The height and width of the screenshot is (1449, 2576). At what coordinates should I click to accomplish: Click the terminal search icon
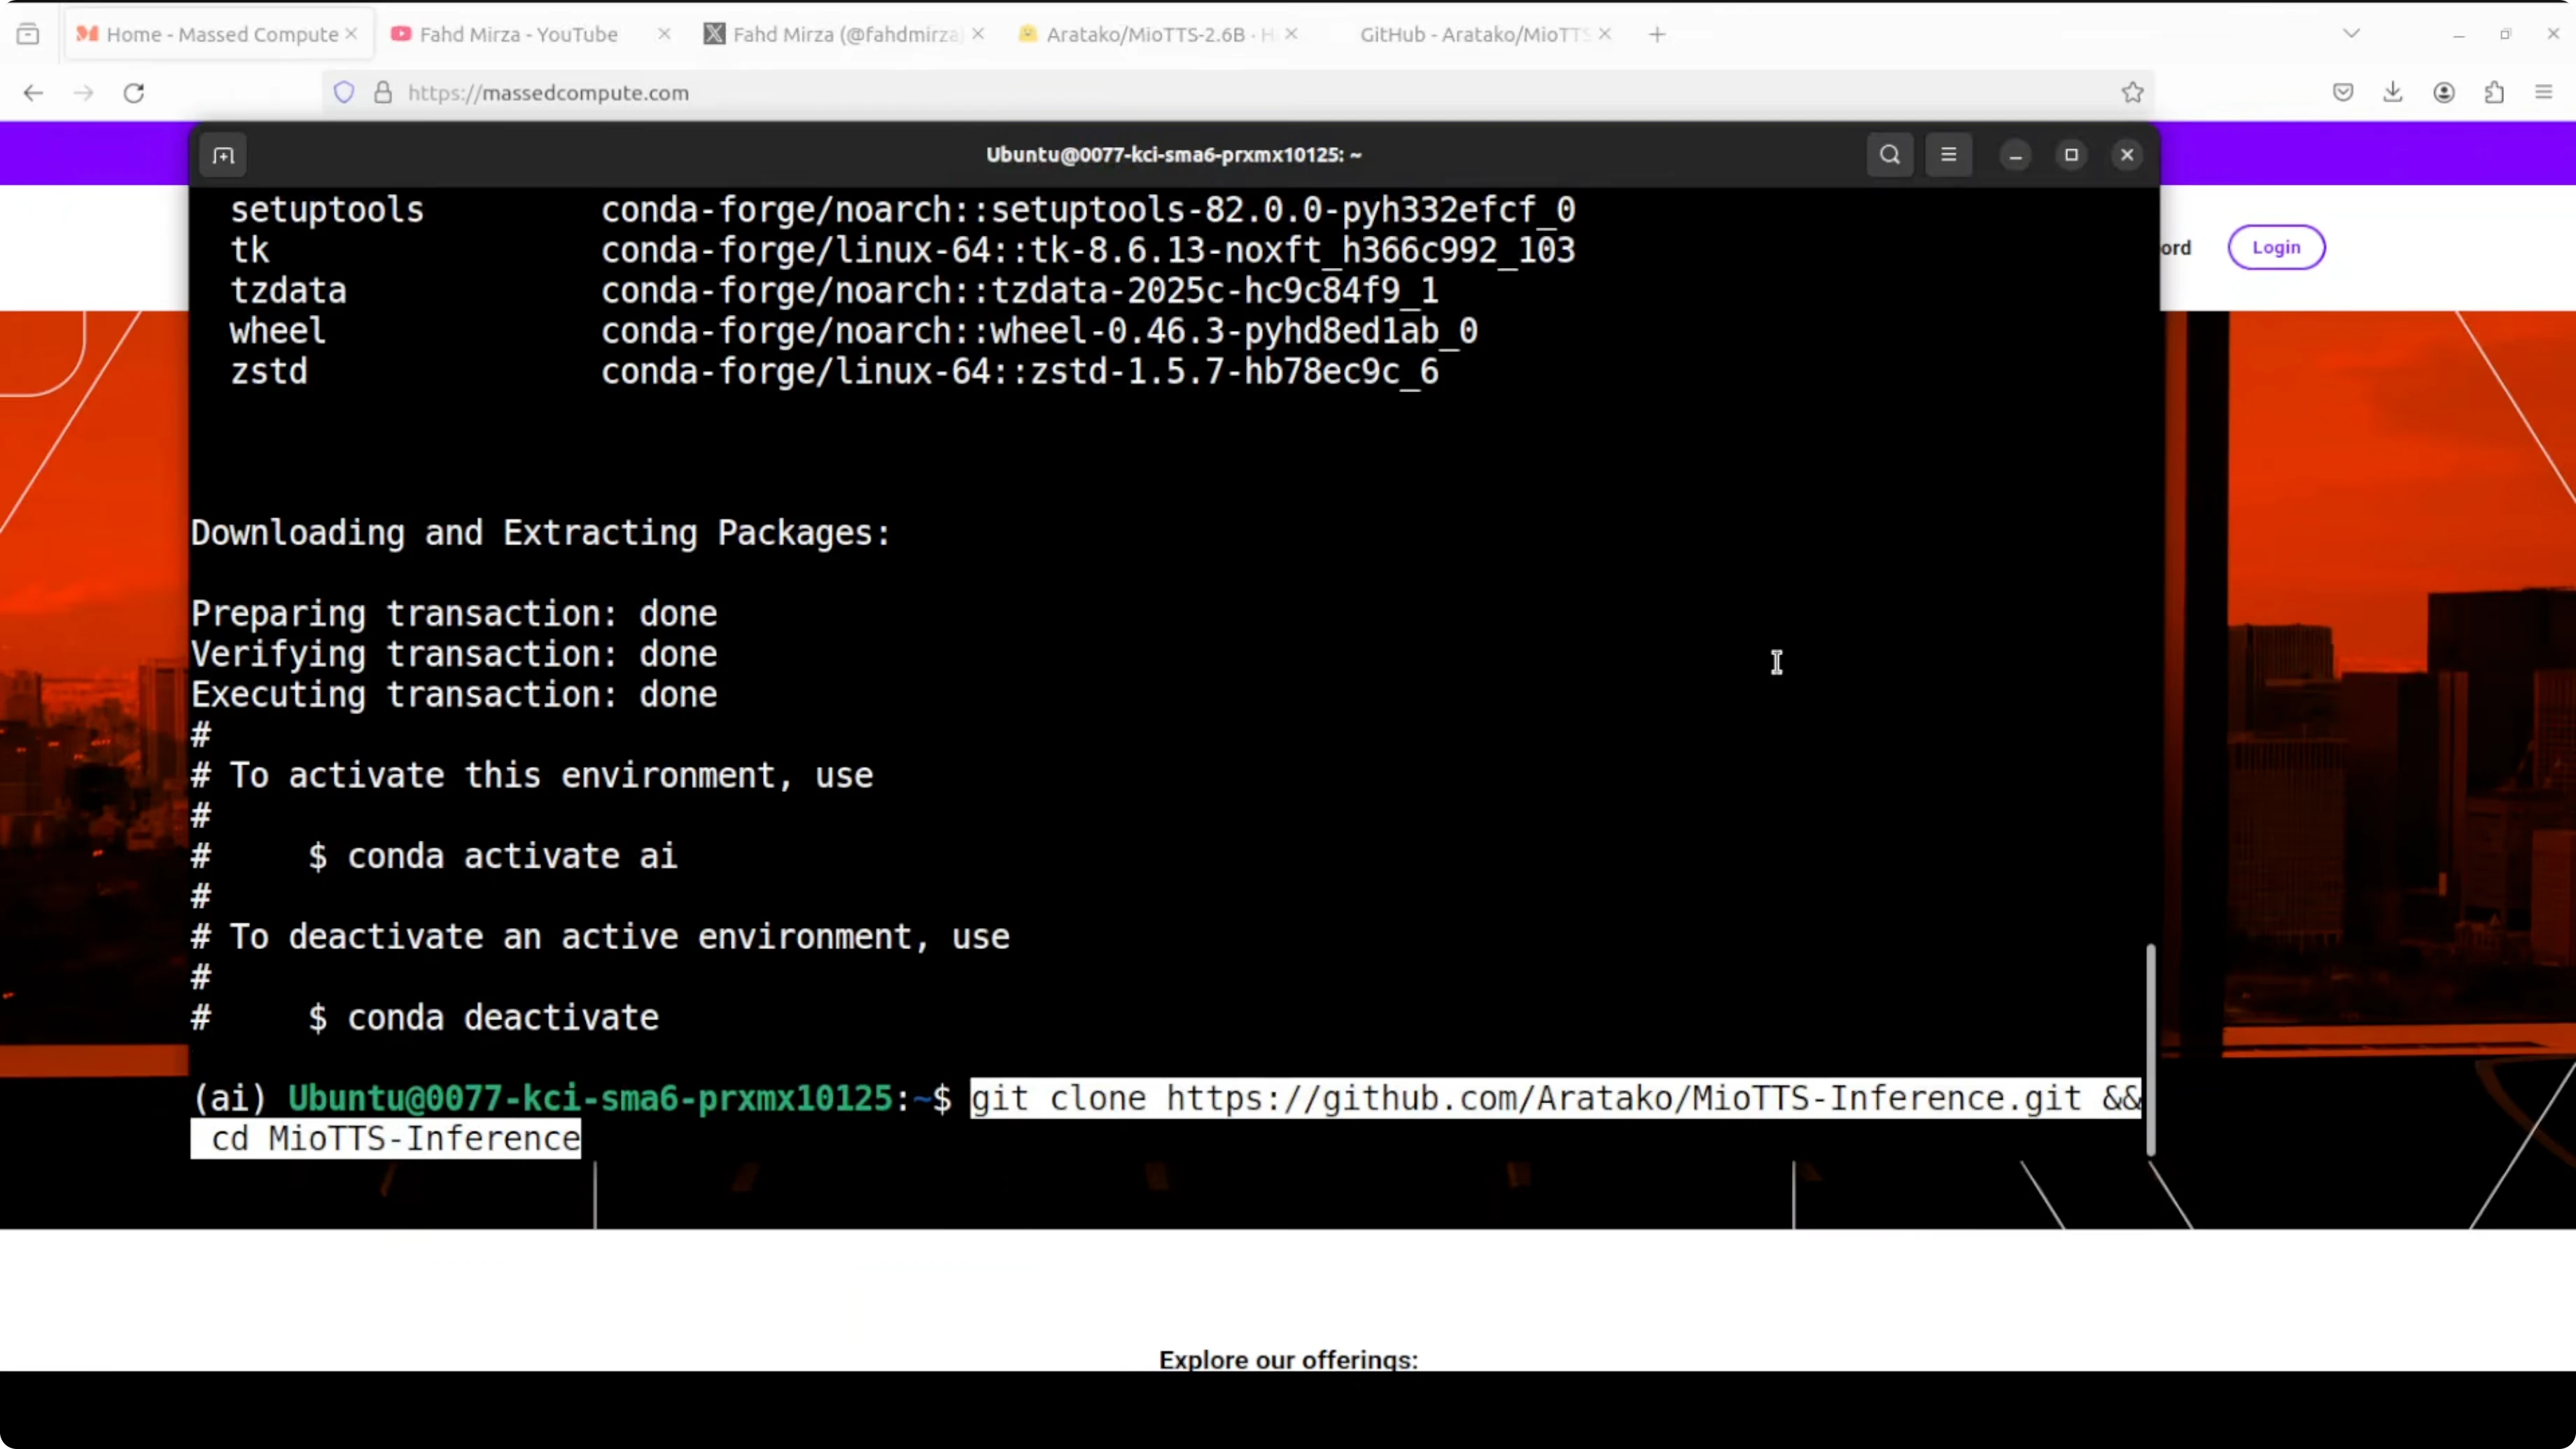[x=1889, y=155]
